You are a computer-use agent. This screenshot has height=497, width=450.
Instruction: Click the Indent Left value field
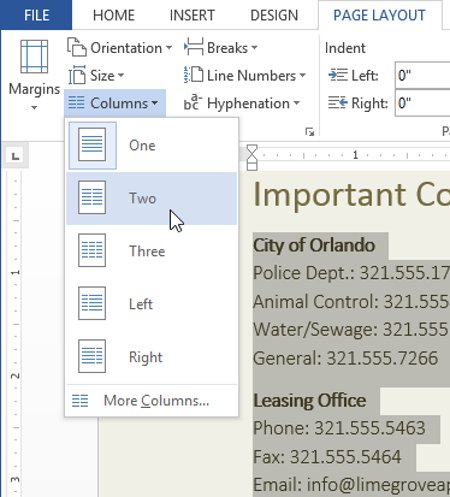tap(423, 75)
